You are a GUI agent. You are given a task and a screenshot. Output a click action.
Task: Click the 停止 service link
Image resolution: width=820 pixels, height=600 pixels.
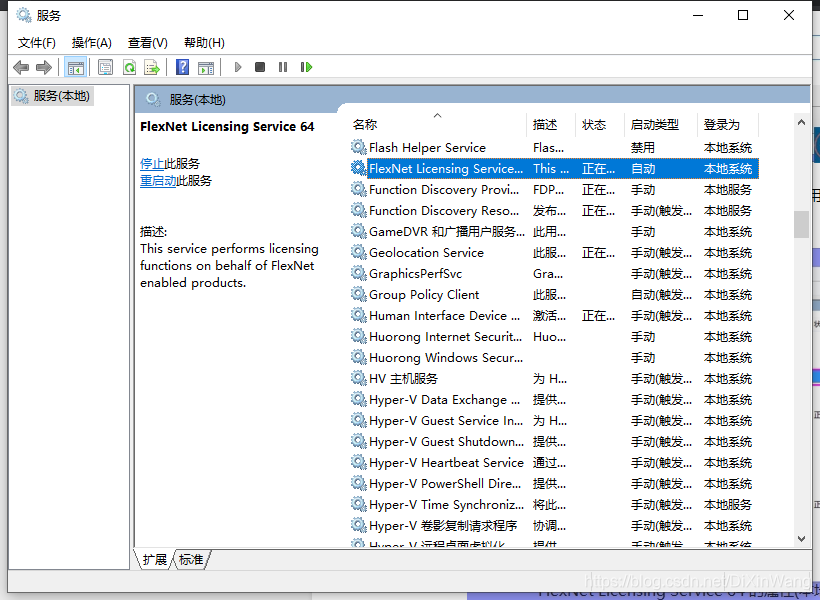[x=152, y=164]
